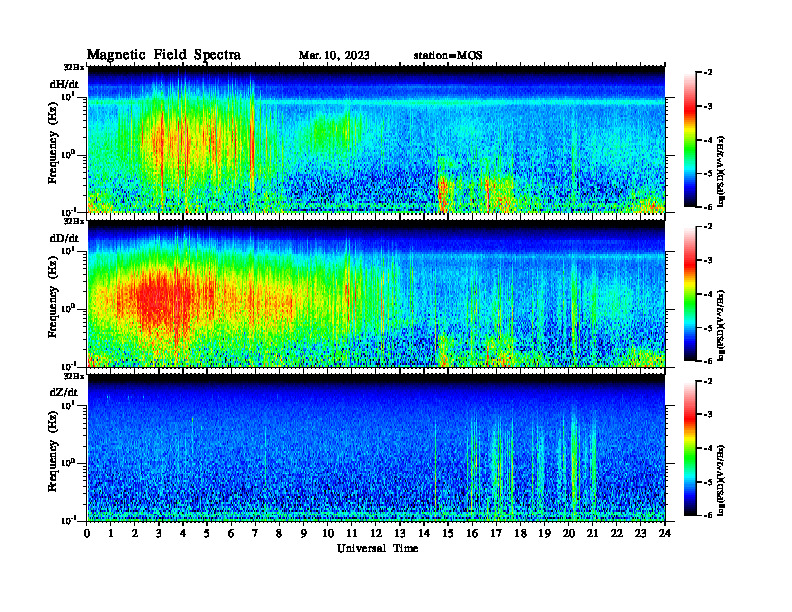Click the hour 3 tick label on time axis
The image size is (792, 612).
tap(160, 533)
